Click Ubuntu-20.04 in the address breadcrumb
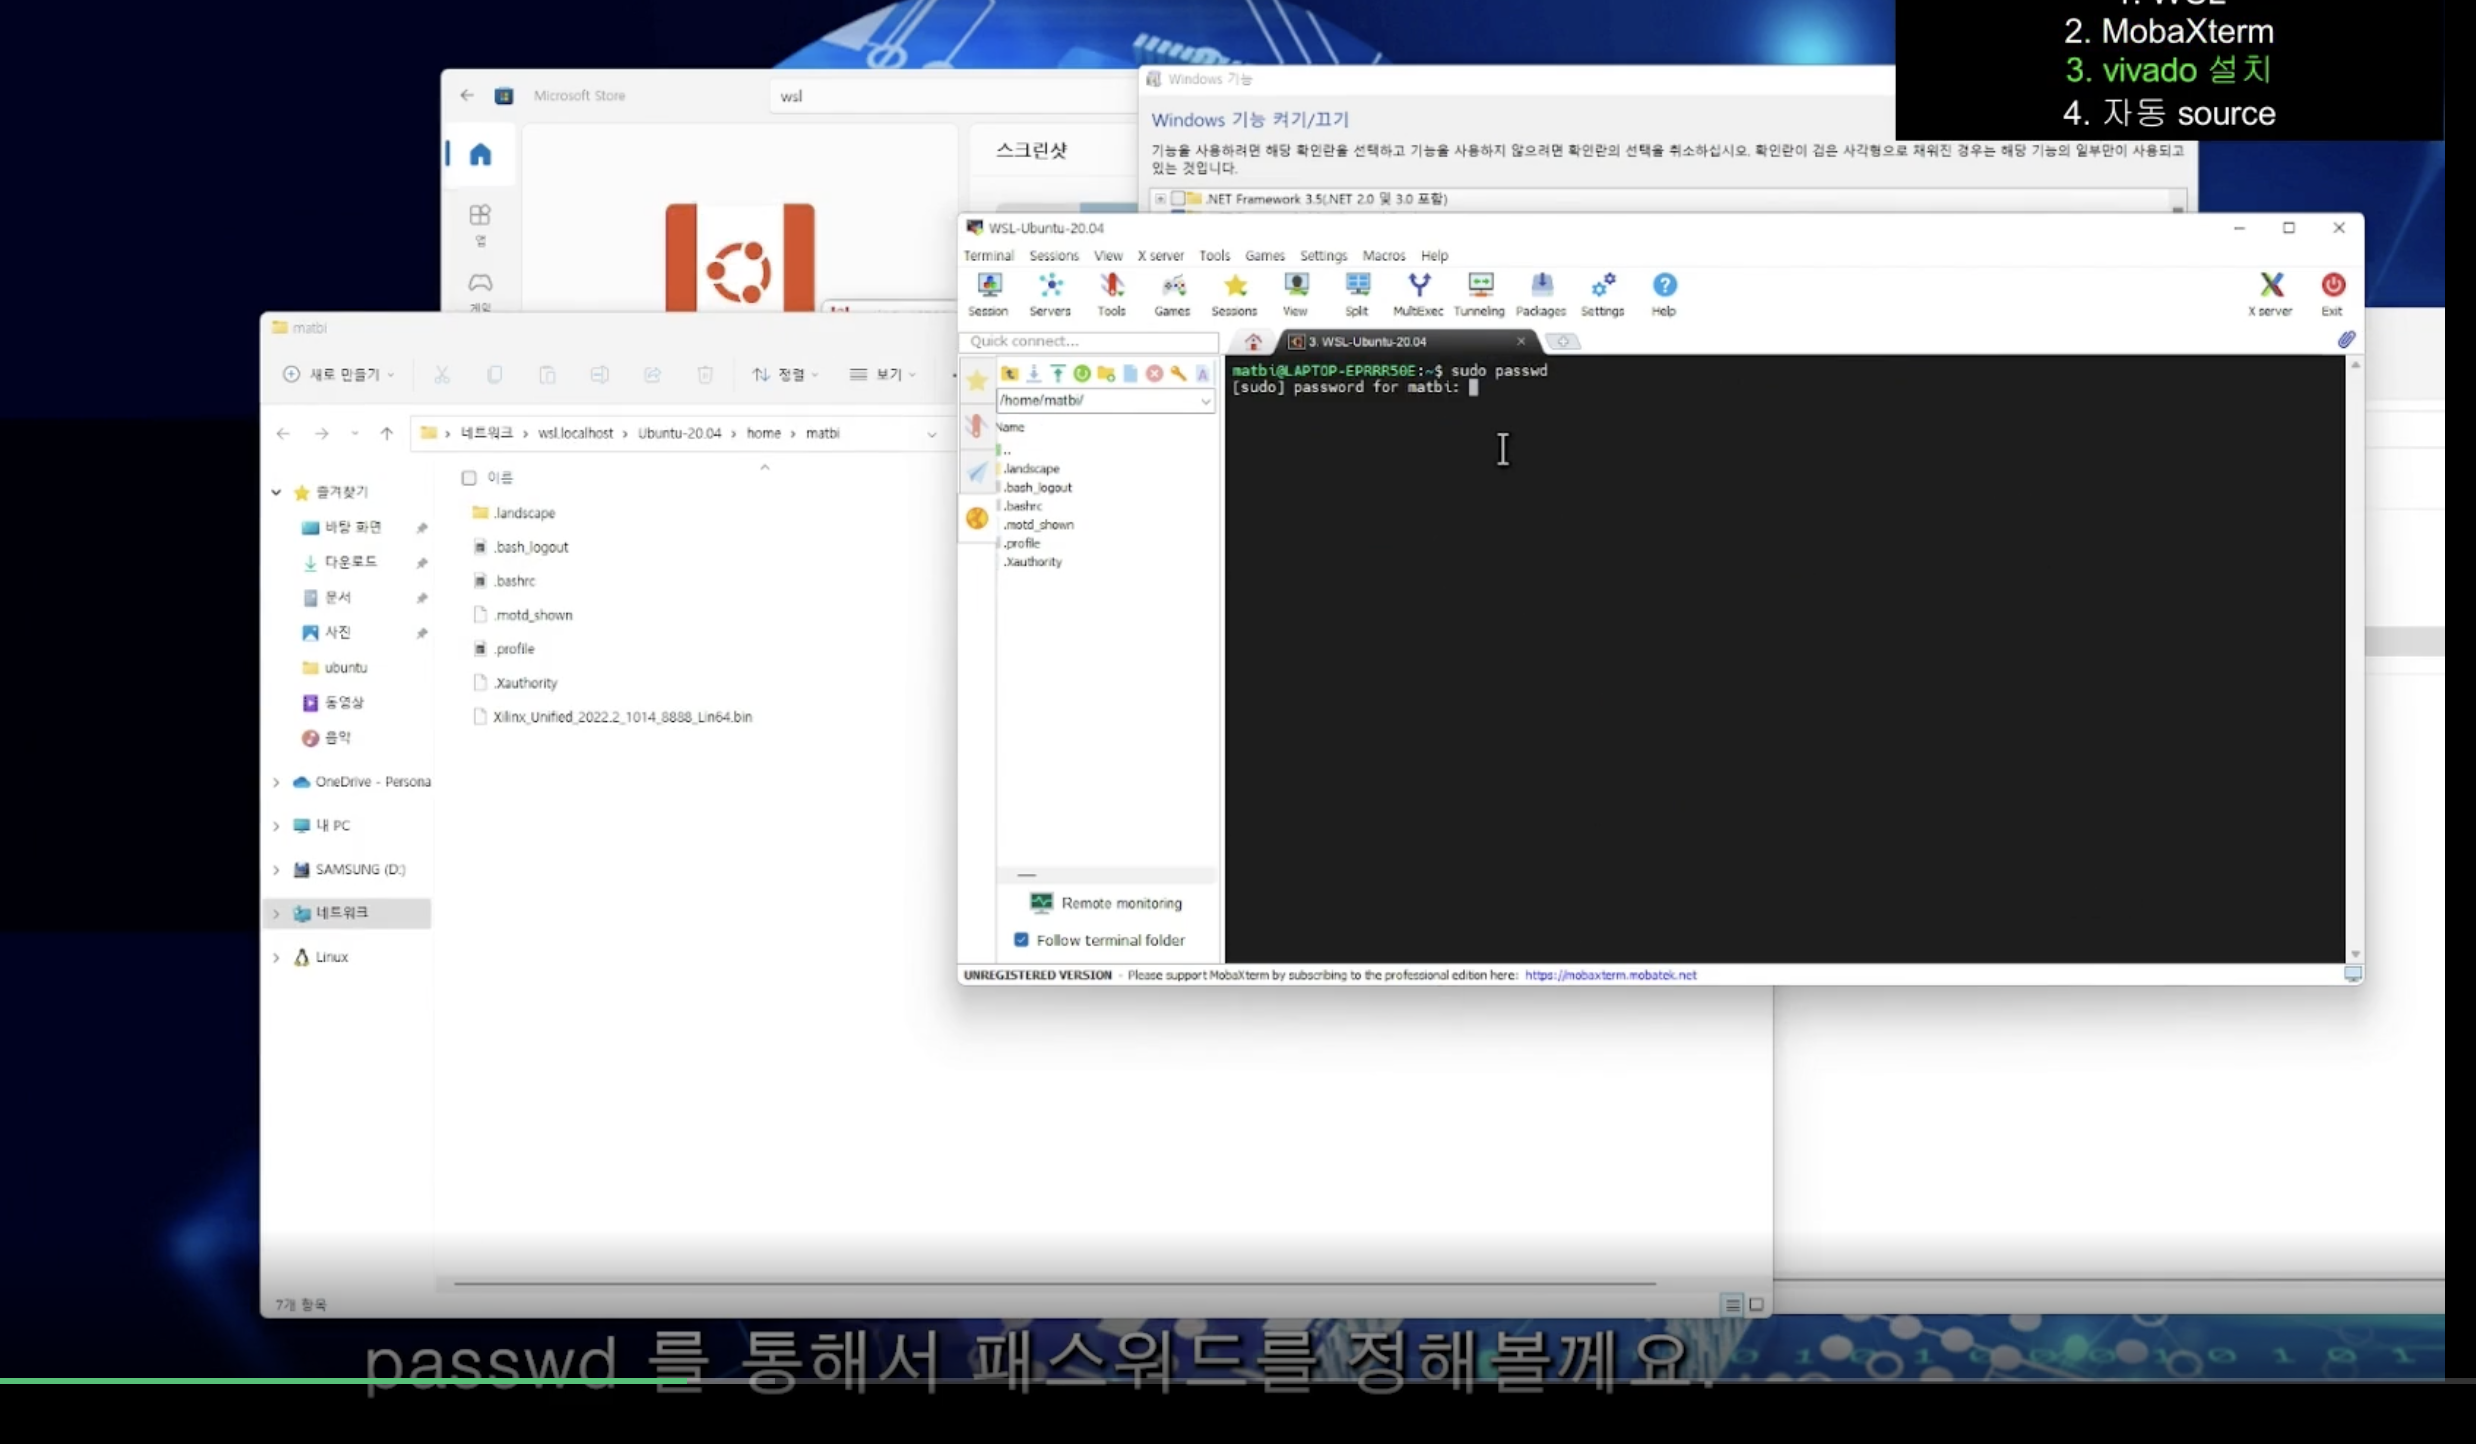 679,433
